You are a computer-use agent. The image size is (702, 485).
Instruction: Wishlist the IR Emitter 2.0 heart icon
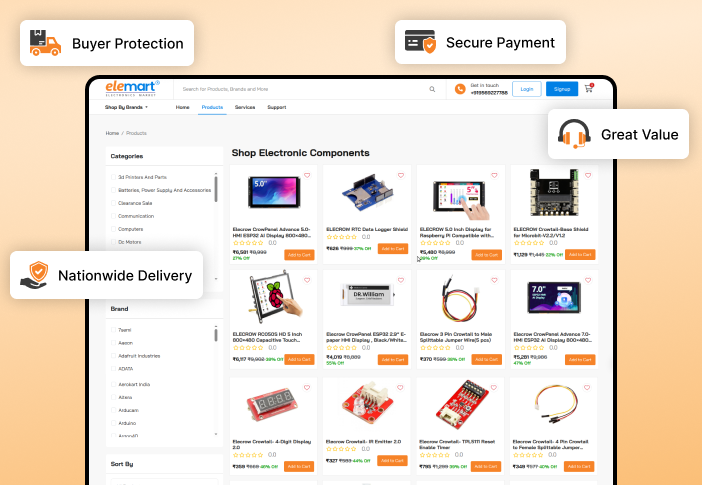400,387
